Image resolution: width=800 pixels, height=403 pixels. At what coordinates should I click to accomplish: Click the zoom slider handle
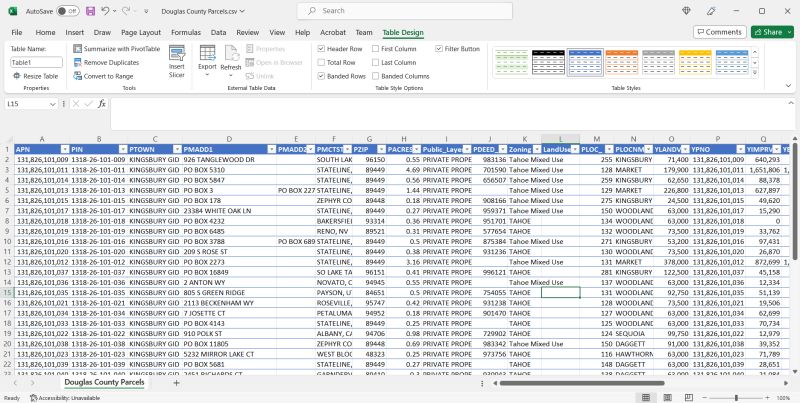click(x=736, y=397)
